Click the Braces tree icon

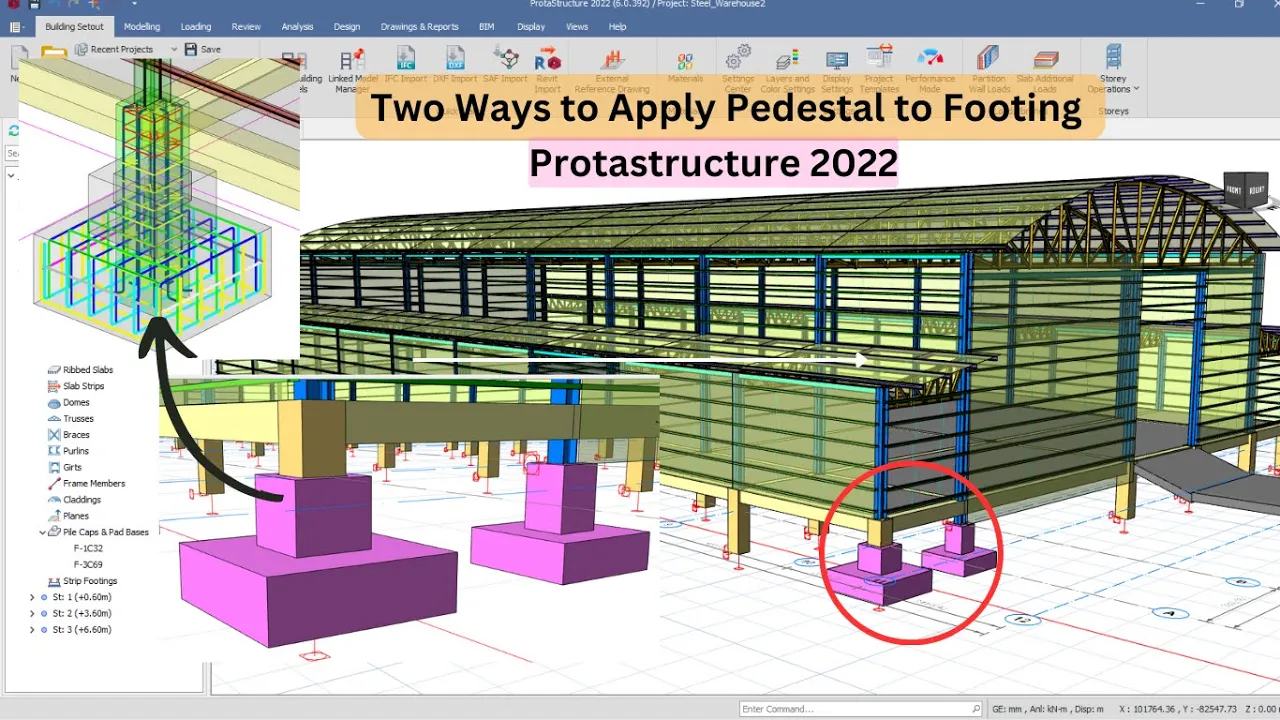click(54, 435)
